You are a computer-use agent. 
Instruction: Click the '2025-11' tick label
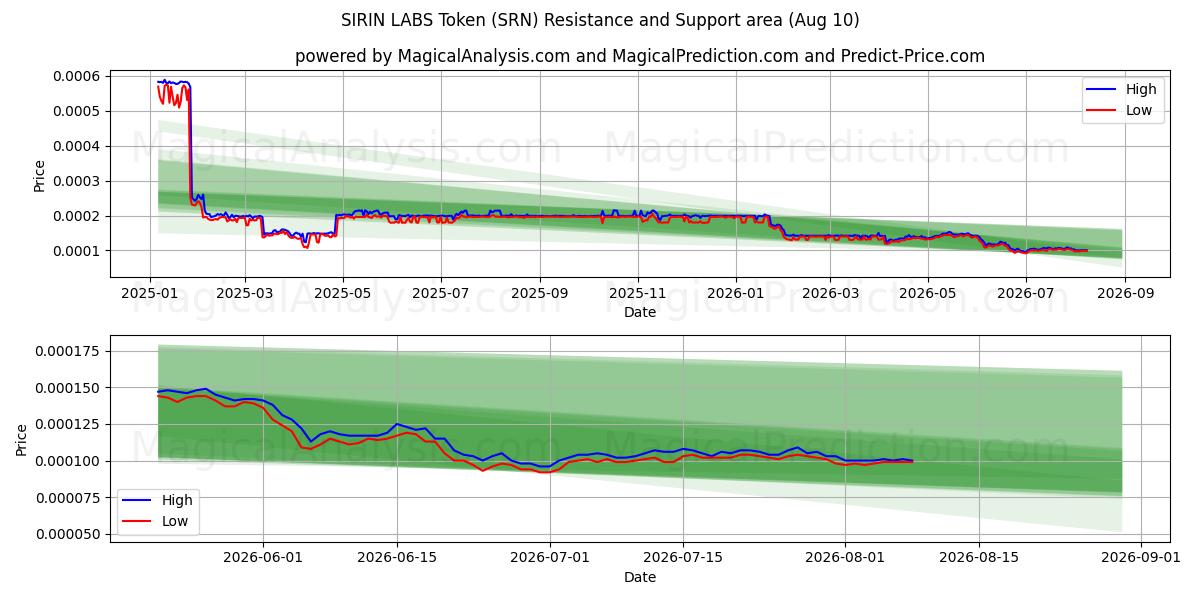point(638,294)
